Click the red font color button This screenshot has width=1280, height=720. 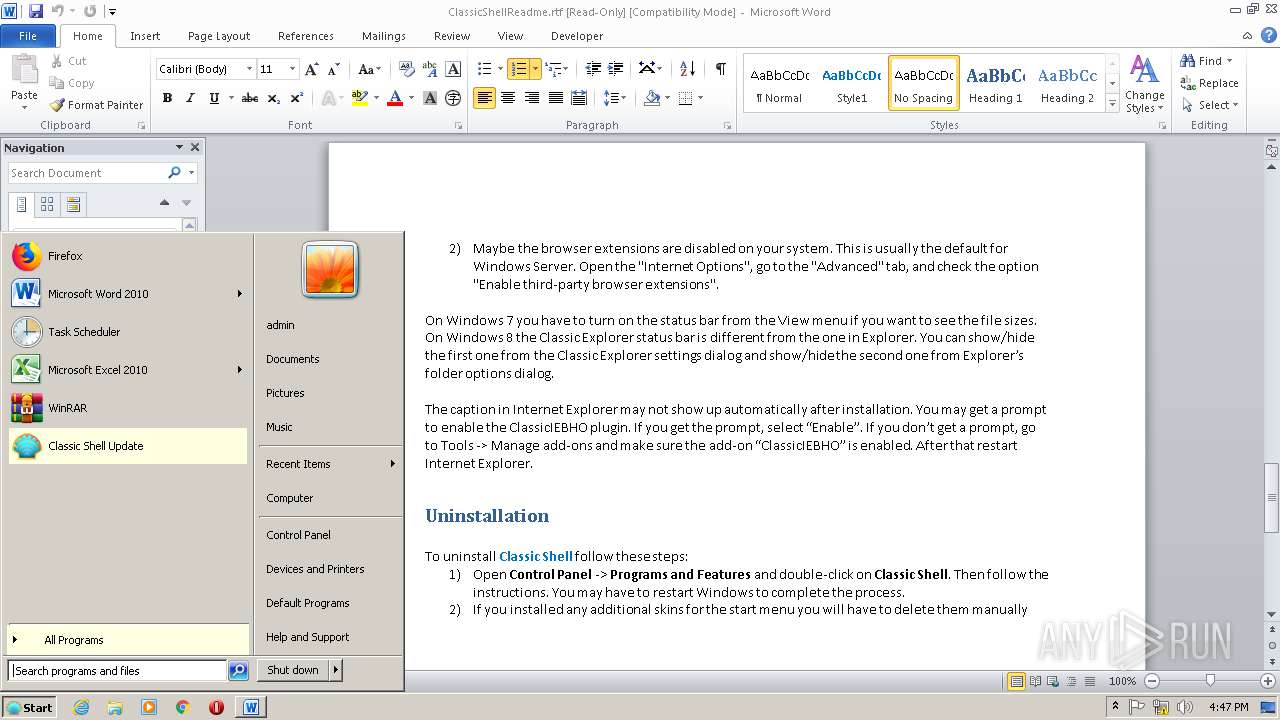395,98
